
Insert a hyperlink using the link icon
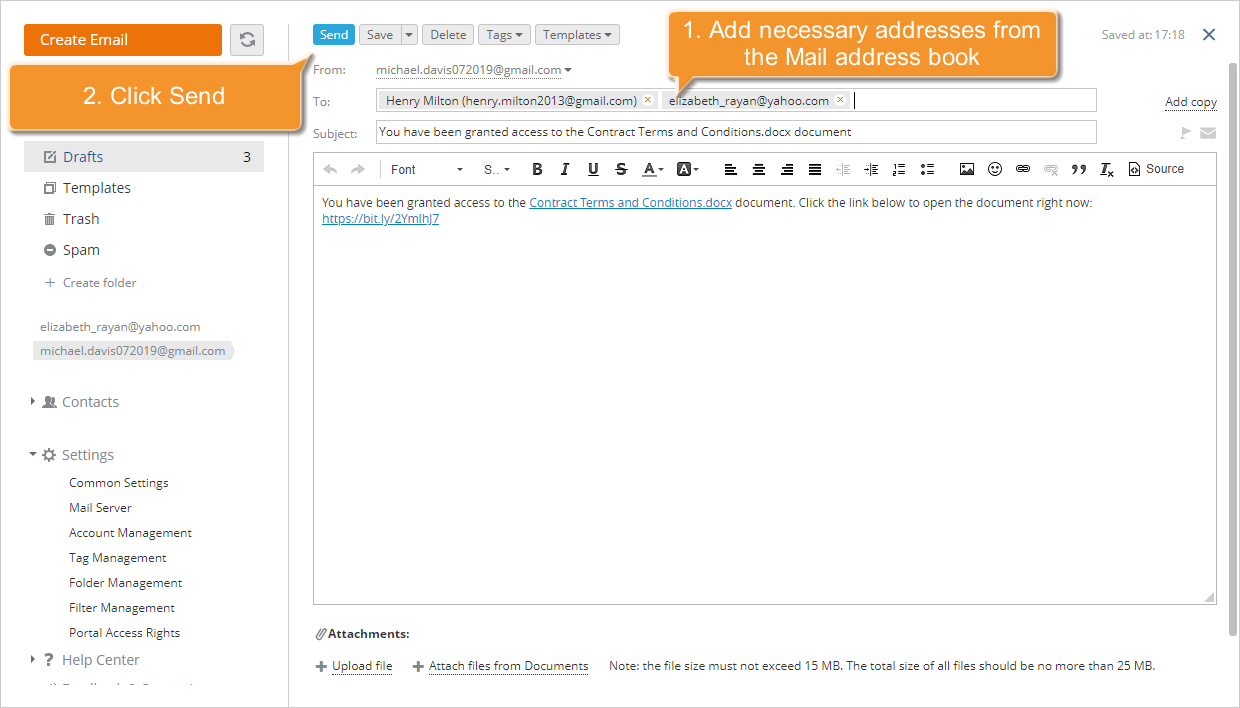[1022, 169]
